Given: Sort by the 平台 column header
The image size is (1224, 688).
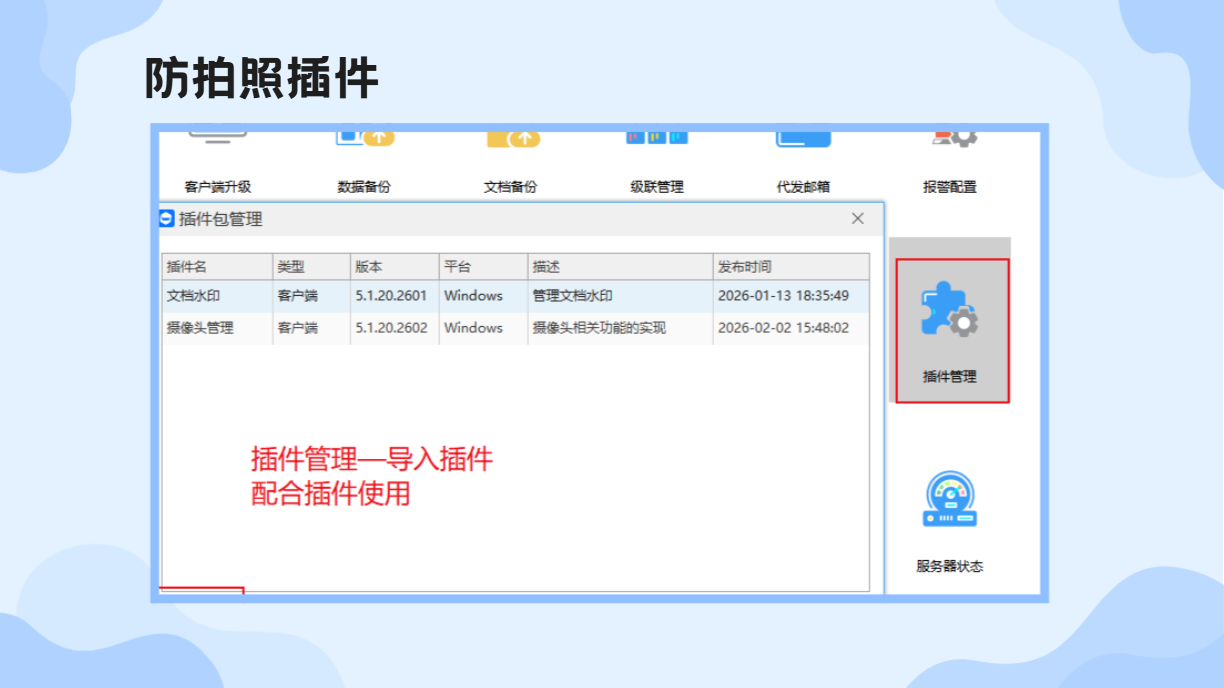Looking at the screenshot, I should coord(483,267).
